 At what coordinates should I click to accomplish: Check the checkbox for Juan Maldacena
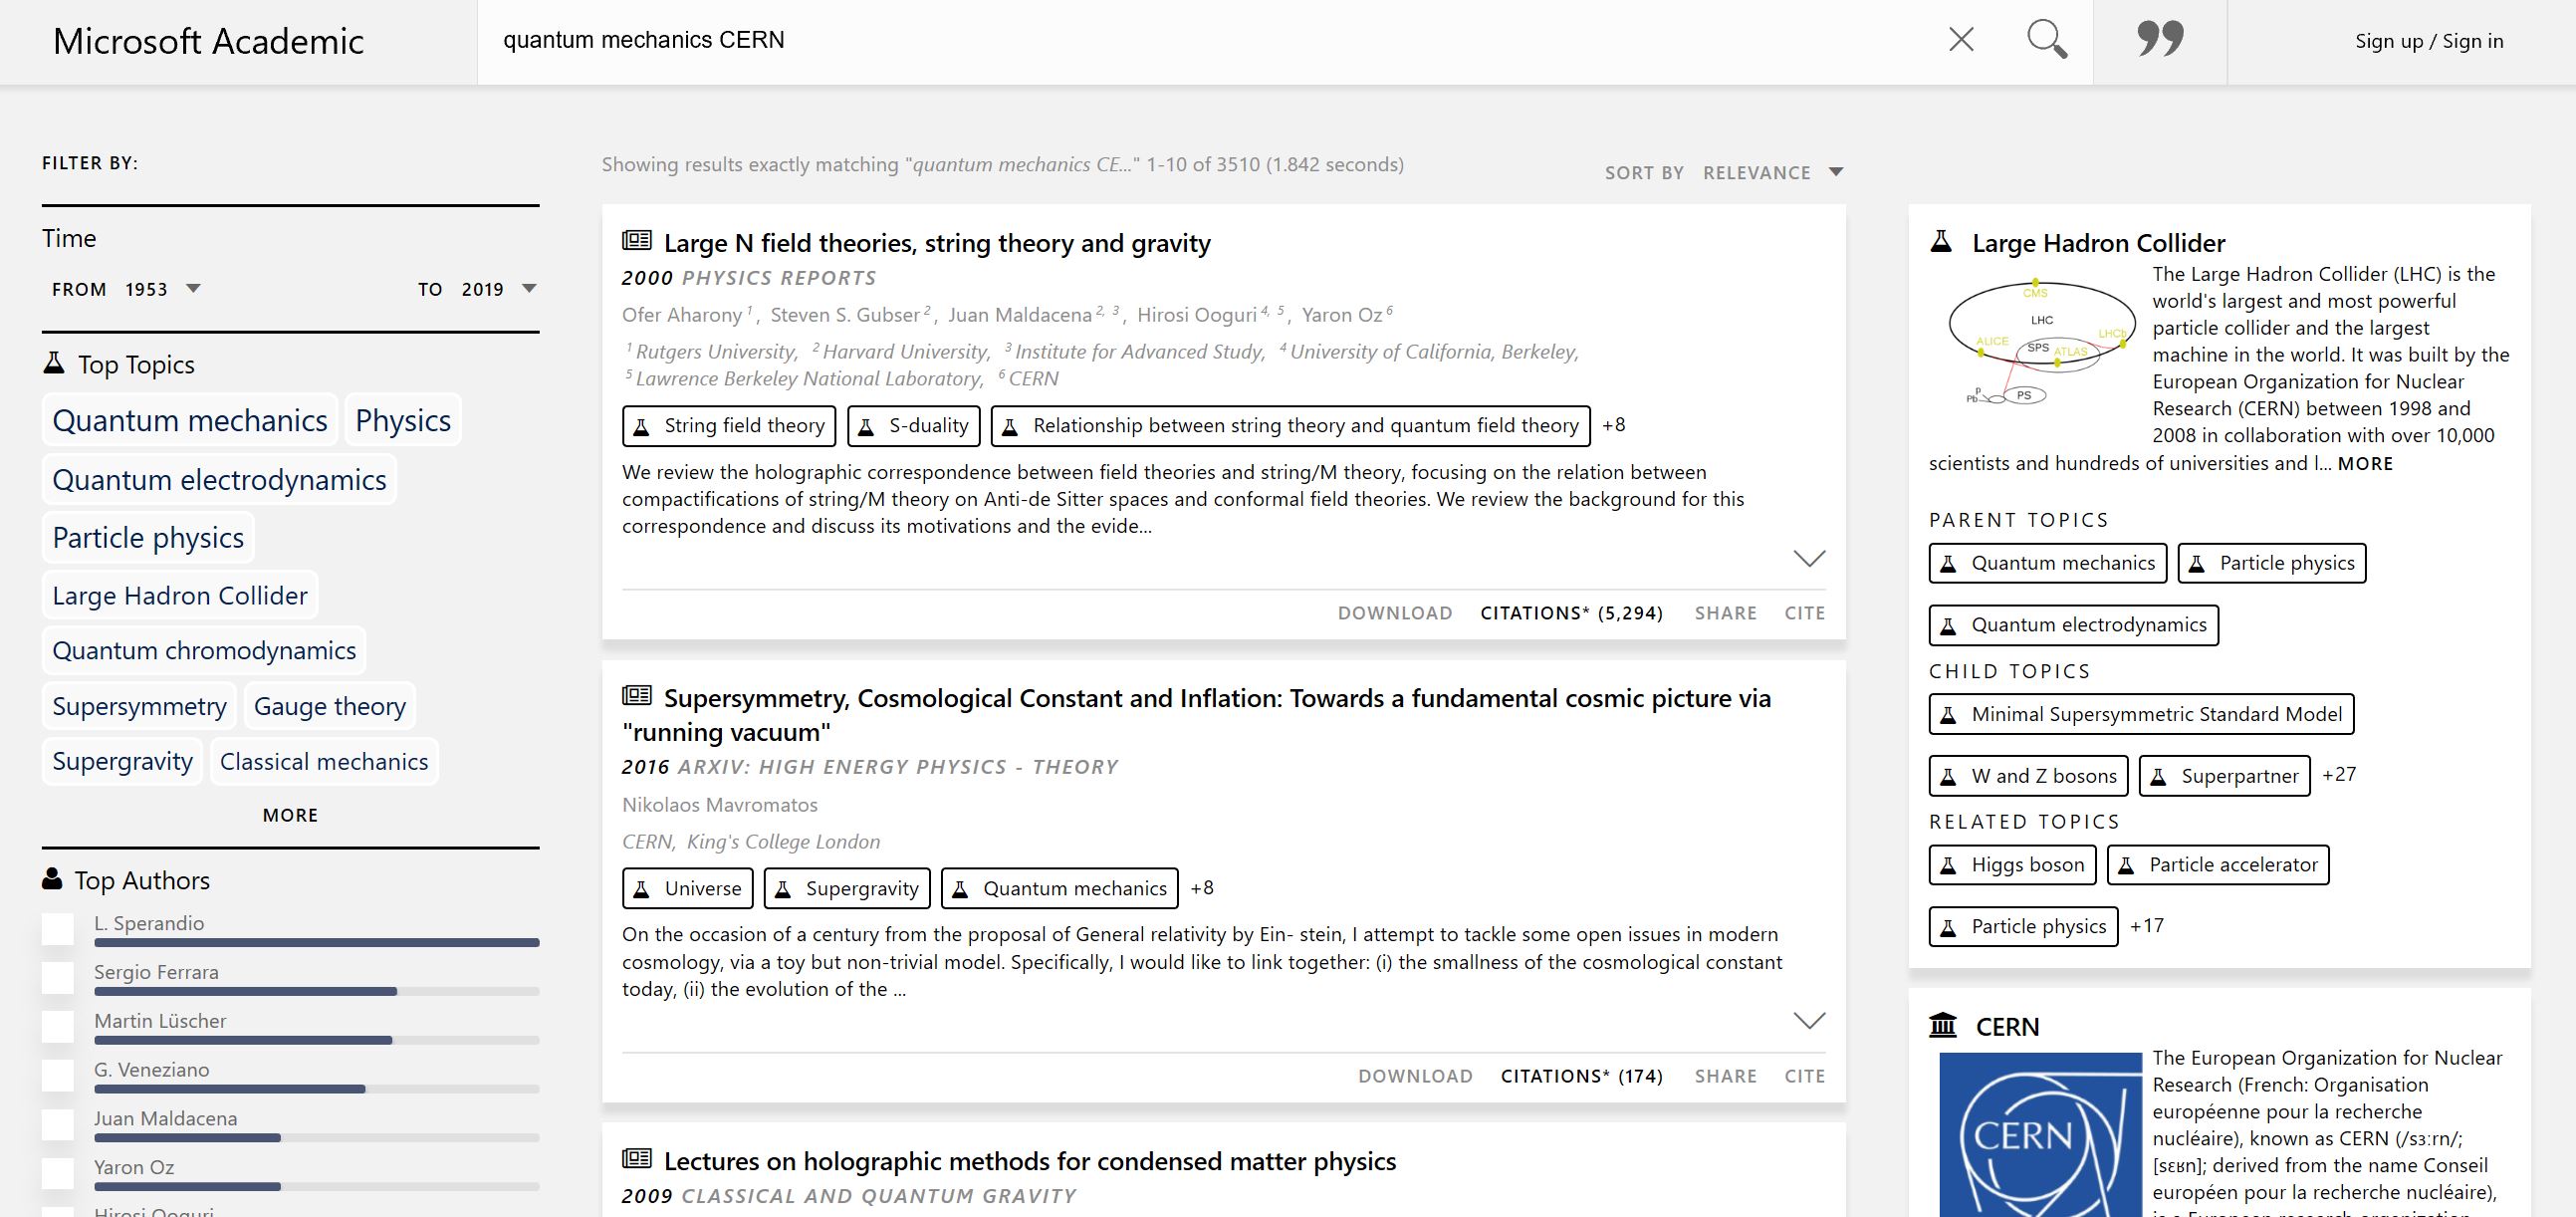pos(58,1124)
